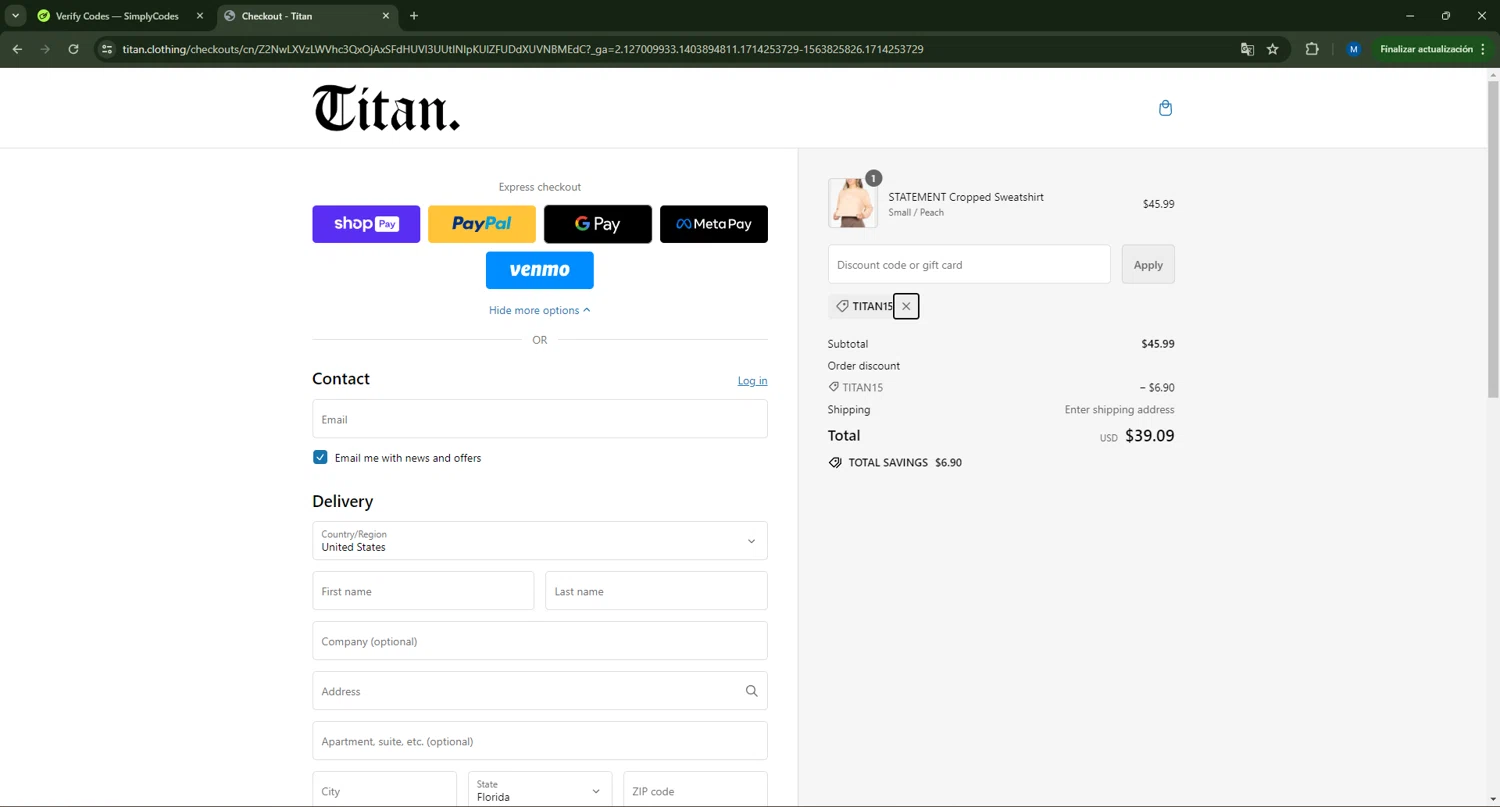Focus the Apartment, suite, etc. field
The image size is (1500, 807).
[x=540, y=741]
